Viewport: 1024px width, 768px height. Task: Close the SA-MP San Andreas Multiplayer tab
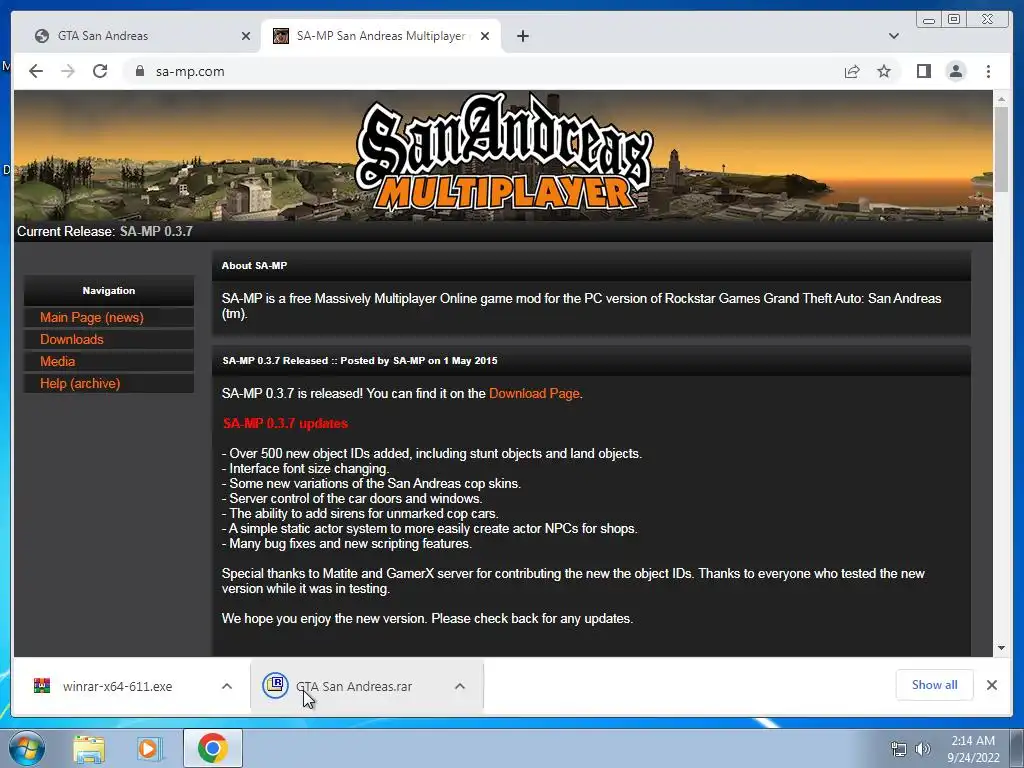pos(485,36)
